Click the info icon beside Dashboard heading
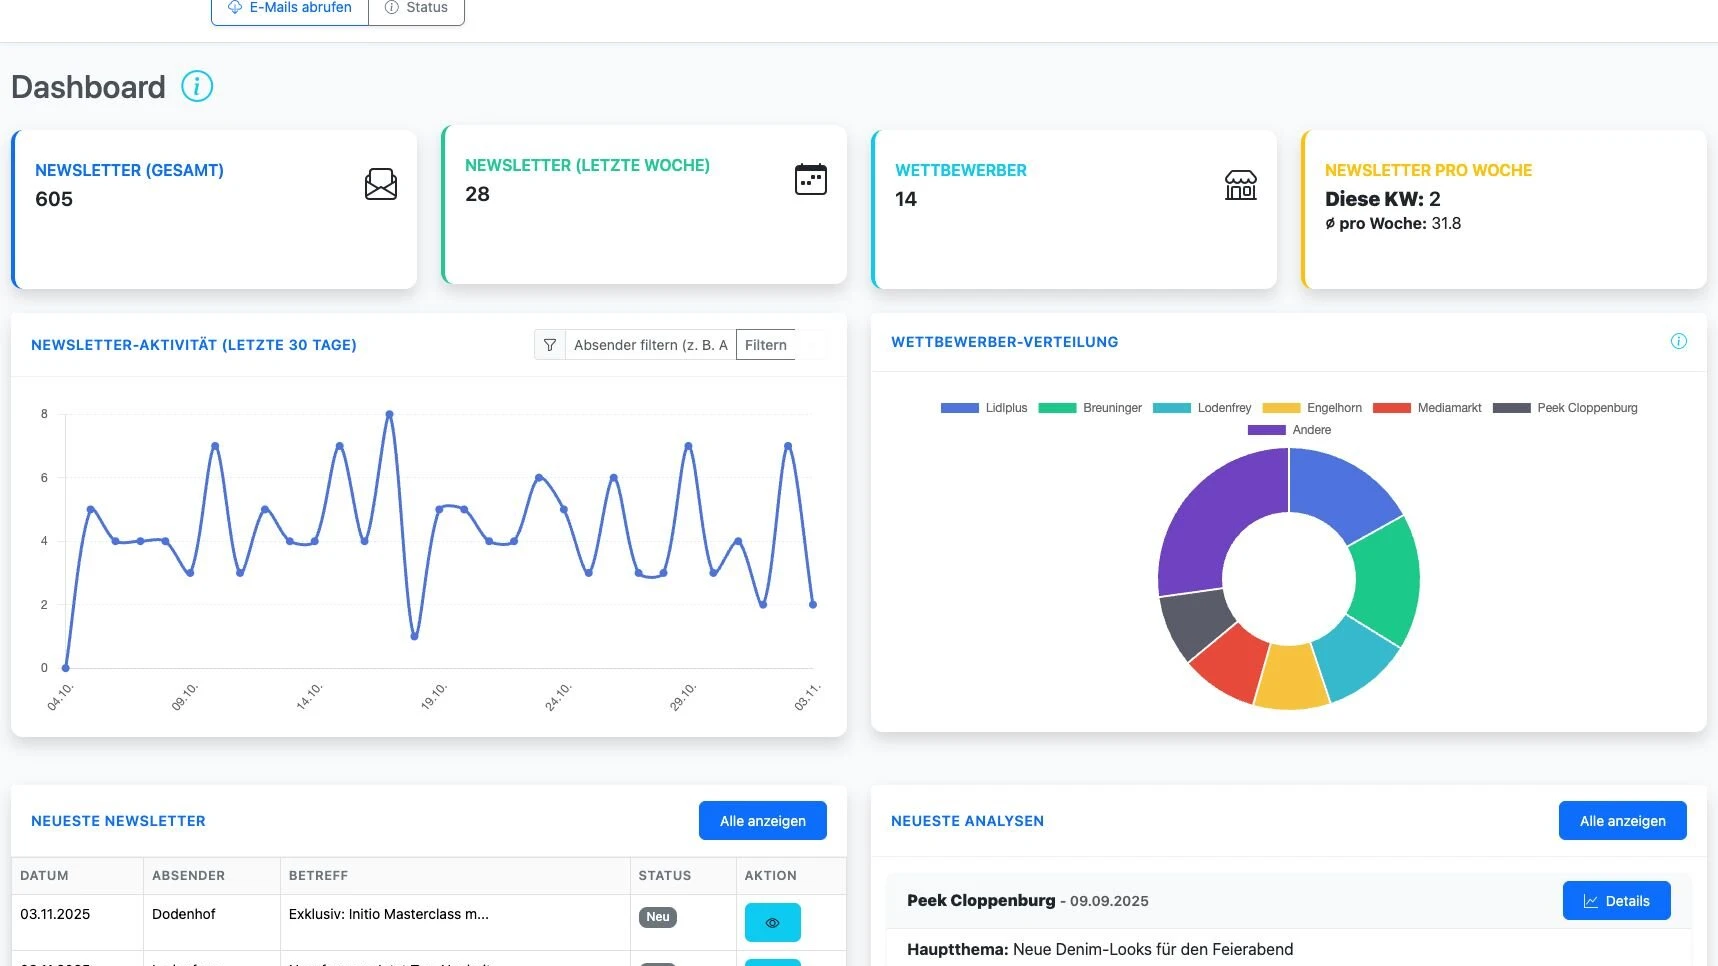The width and height of the screenshot is (1718, 966). coord(197,87)
